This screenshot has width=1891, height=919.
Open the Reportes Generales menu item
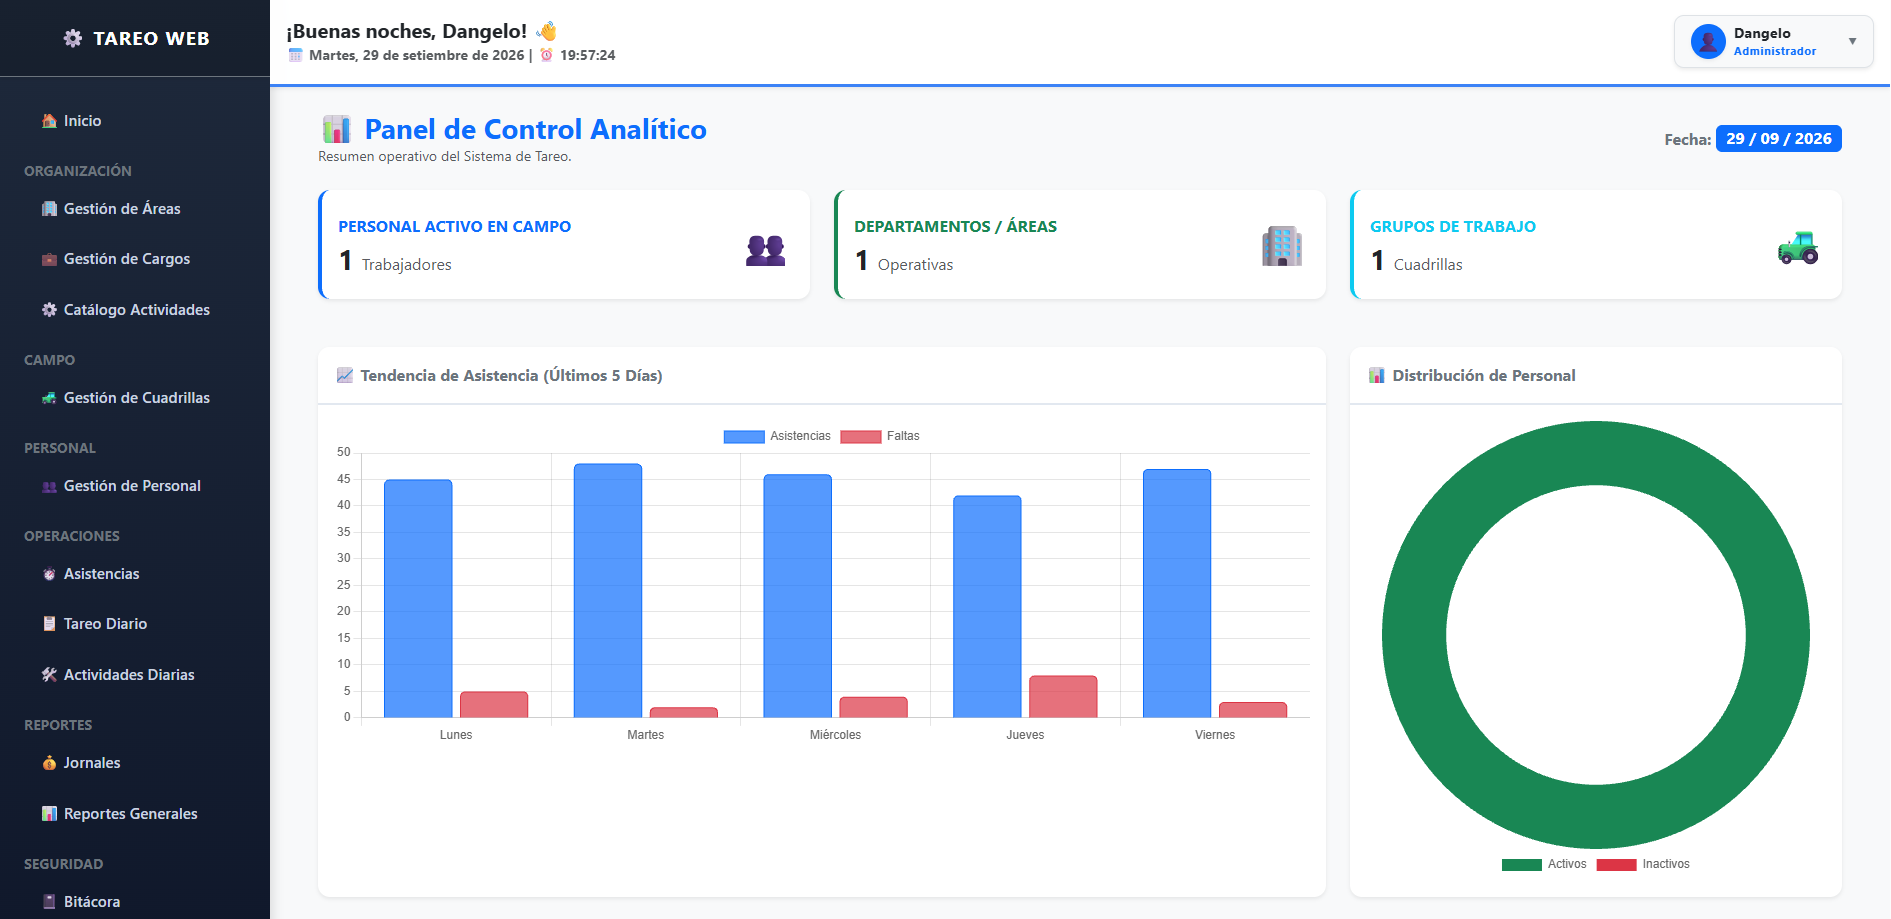pyautogui.click(x=135, y=814)
